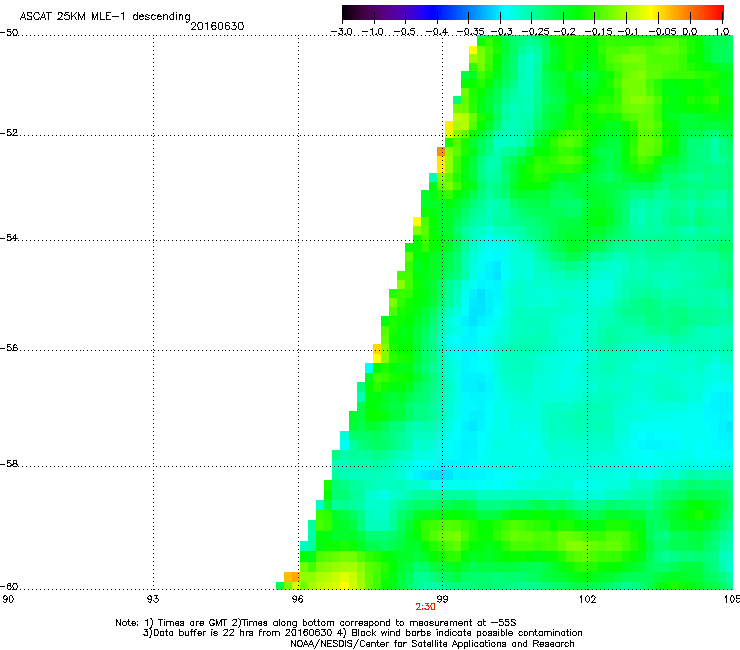Click the black end of the color scale
740x650 pixels.
click(347, 12)
